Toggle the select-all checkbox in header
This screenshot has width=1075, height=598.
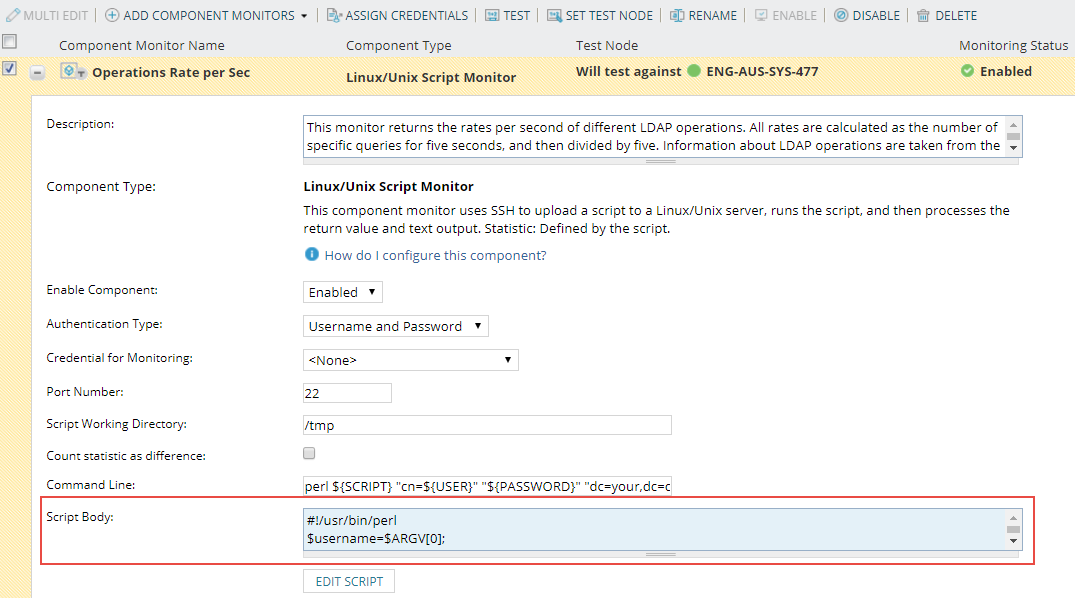[x=9, y=41]
